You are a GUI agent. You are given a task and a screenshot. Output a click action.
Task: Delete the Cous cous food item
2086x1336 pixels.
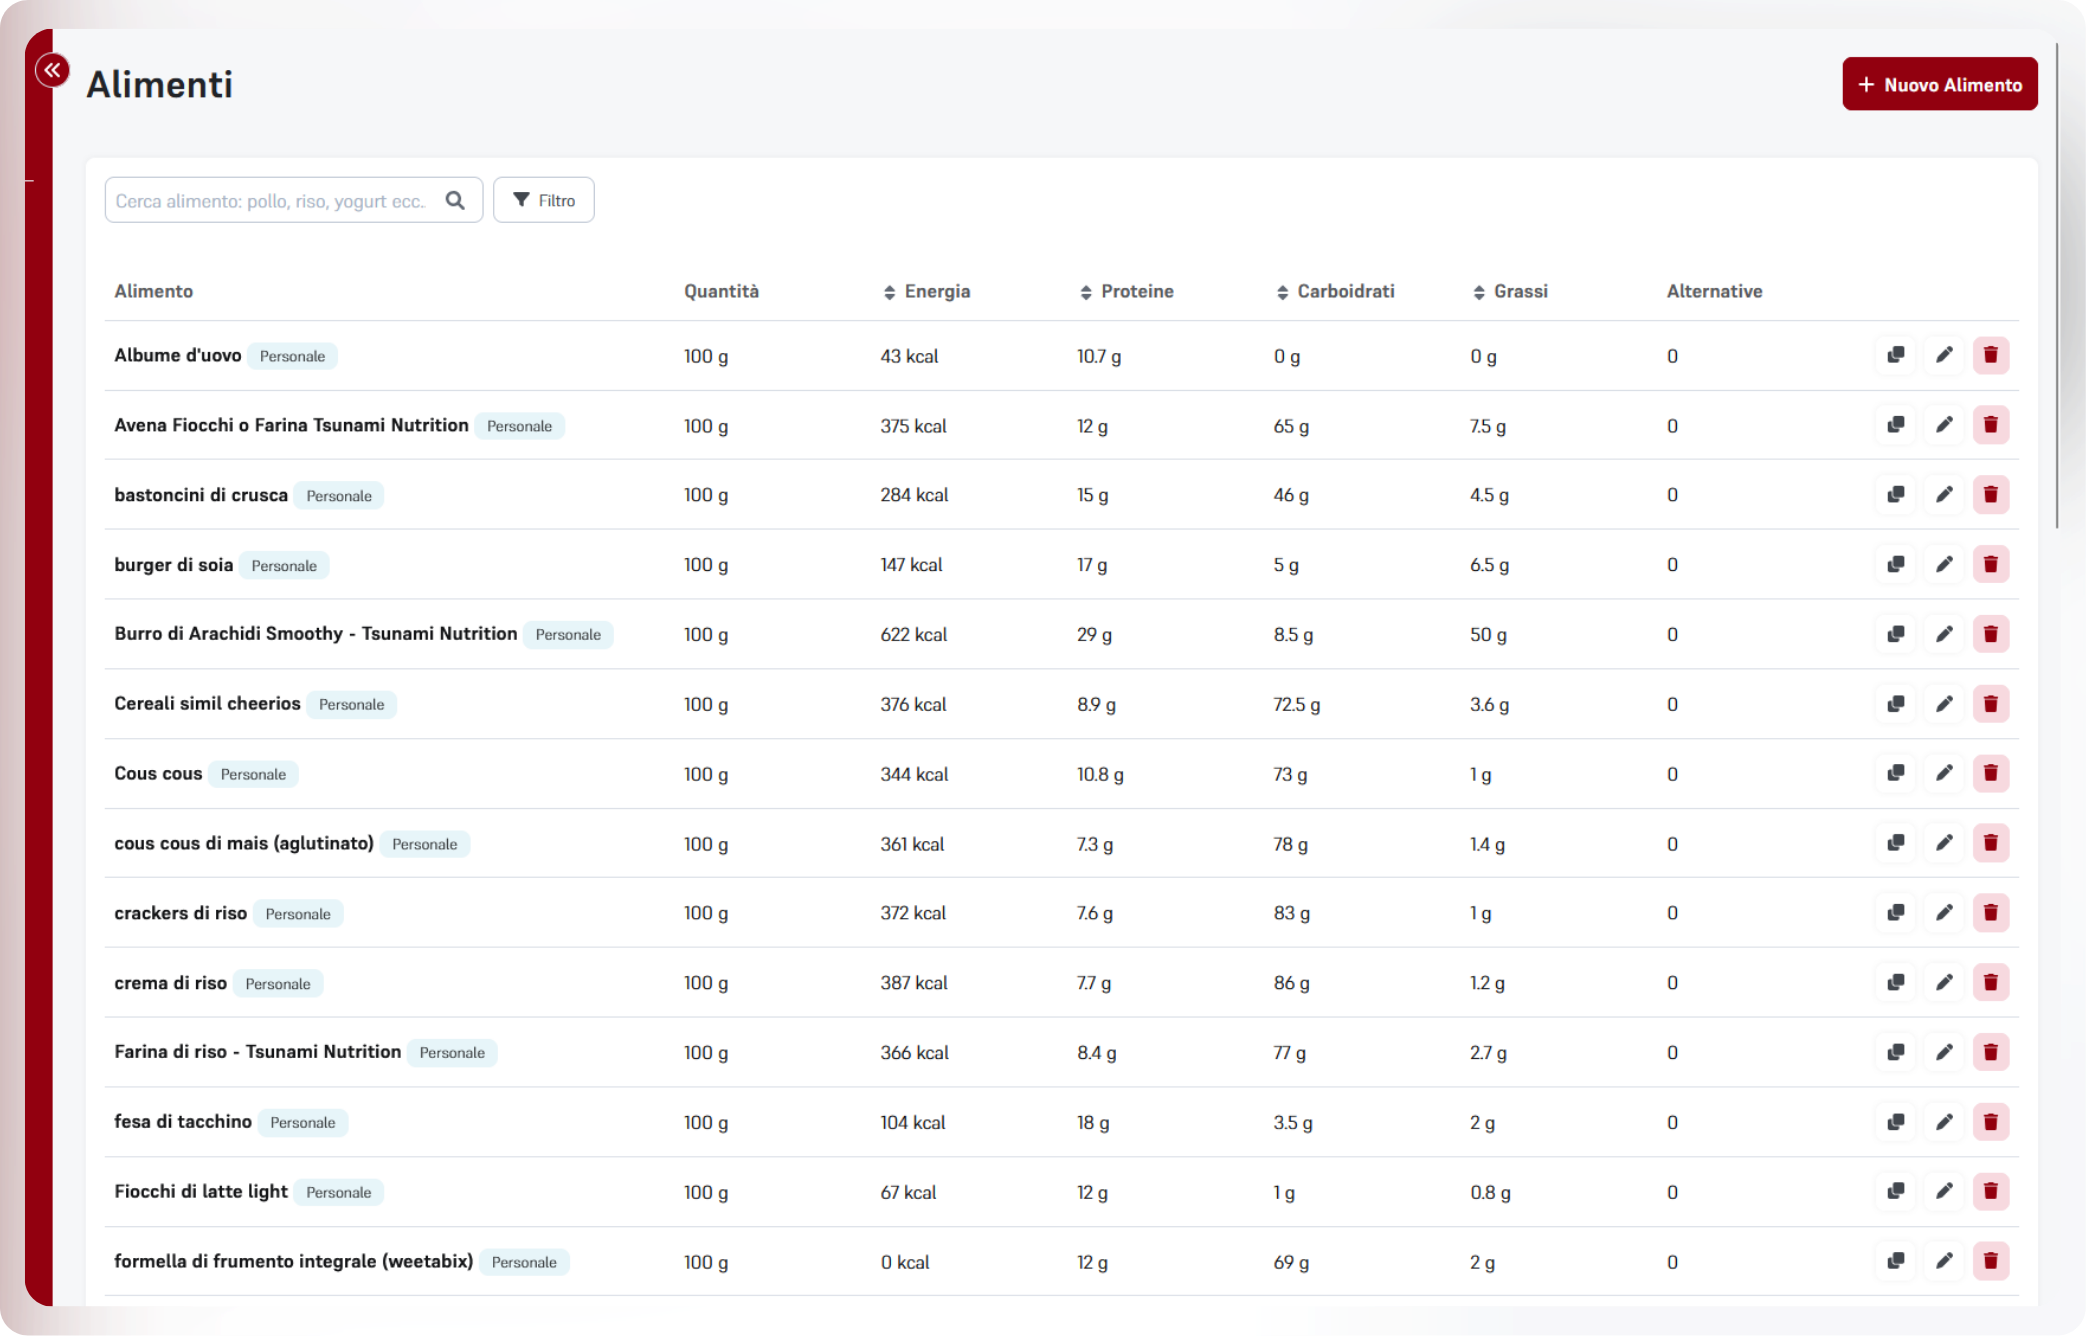(1990, 773)
